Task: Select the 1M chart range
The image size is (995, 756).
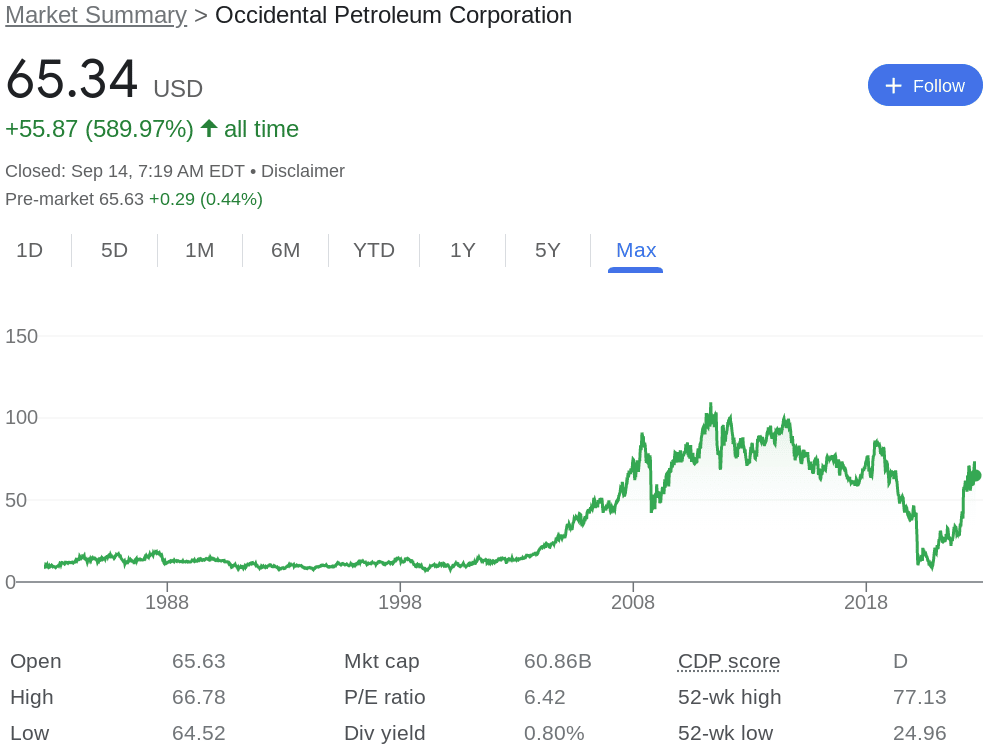Action: (200, 250)
